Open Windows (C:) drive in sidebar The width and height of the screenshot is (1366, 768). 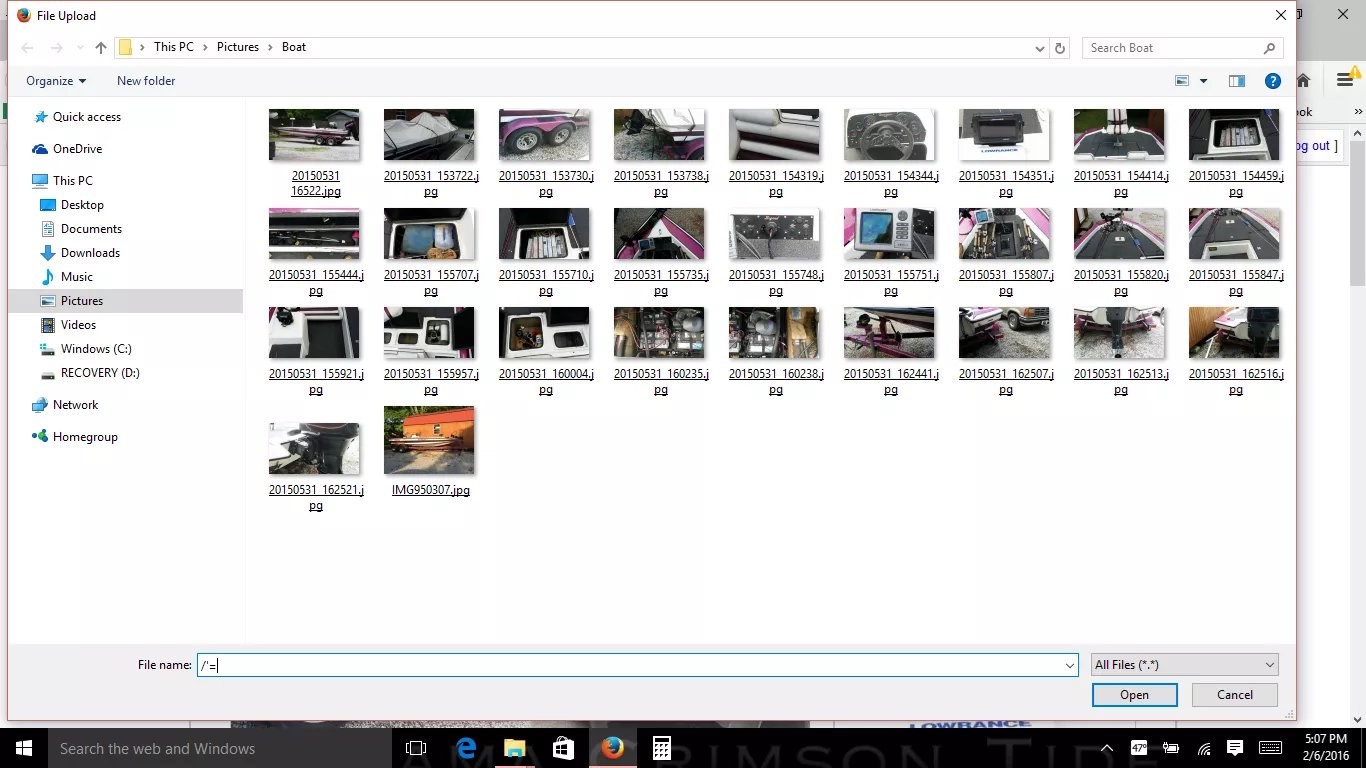click(96, 349)
